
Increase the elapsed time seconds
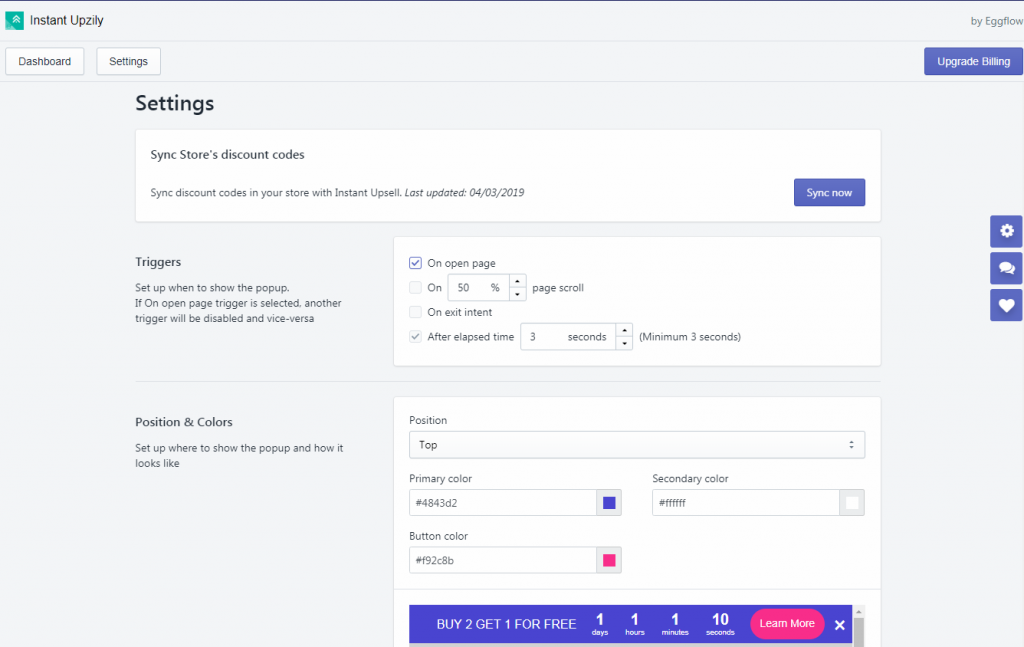click(624, 330)
